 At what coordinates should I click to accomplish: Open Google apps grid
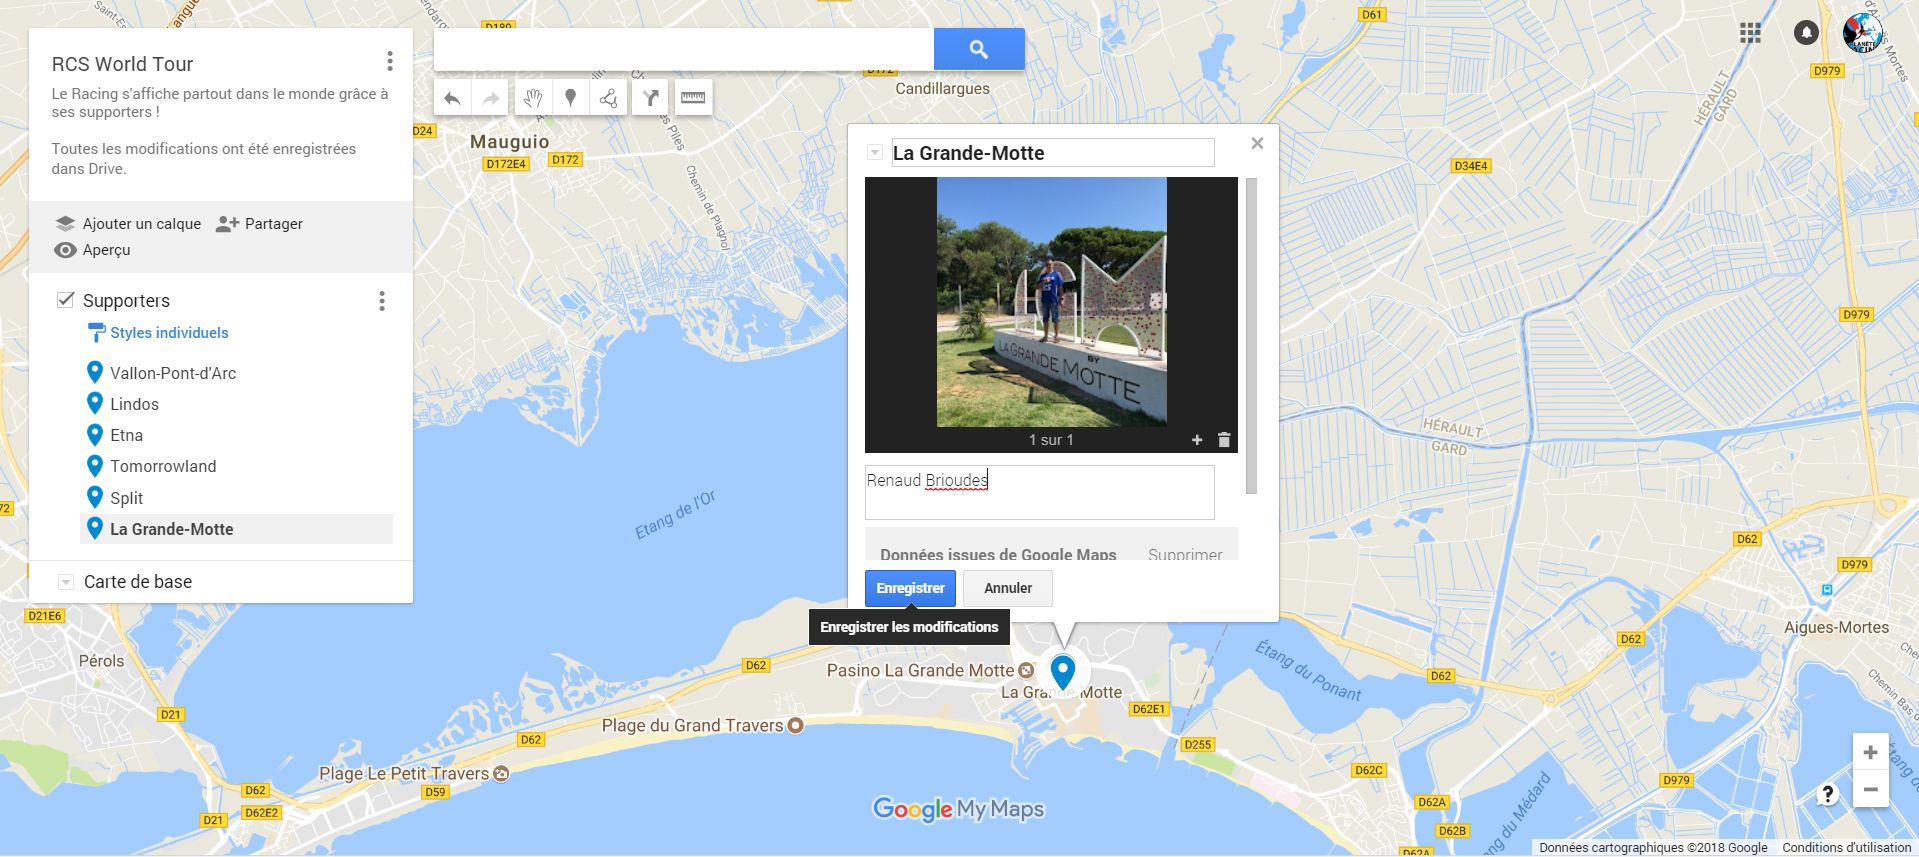(1750, 33)
